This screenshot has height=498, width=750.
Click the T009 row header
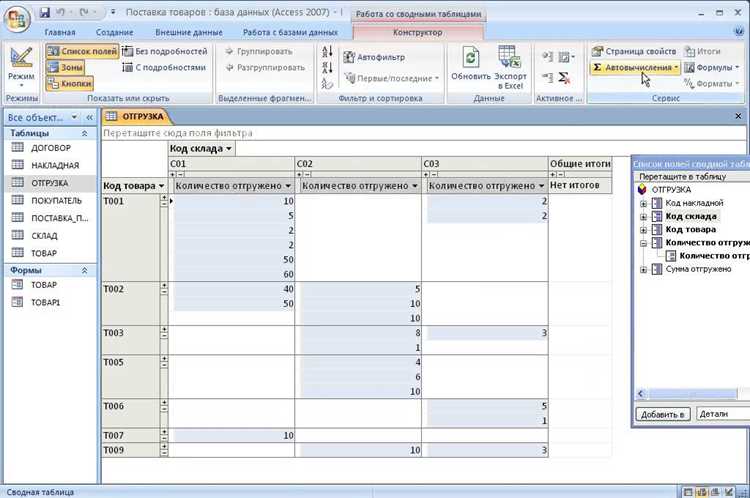[x=131, y=450]
